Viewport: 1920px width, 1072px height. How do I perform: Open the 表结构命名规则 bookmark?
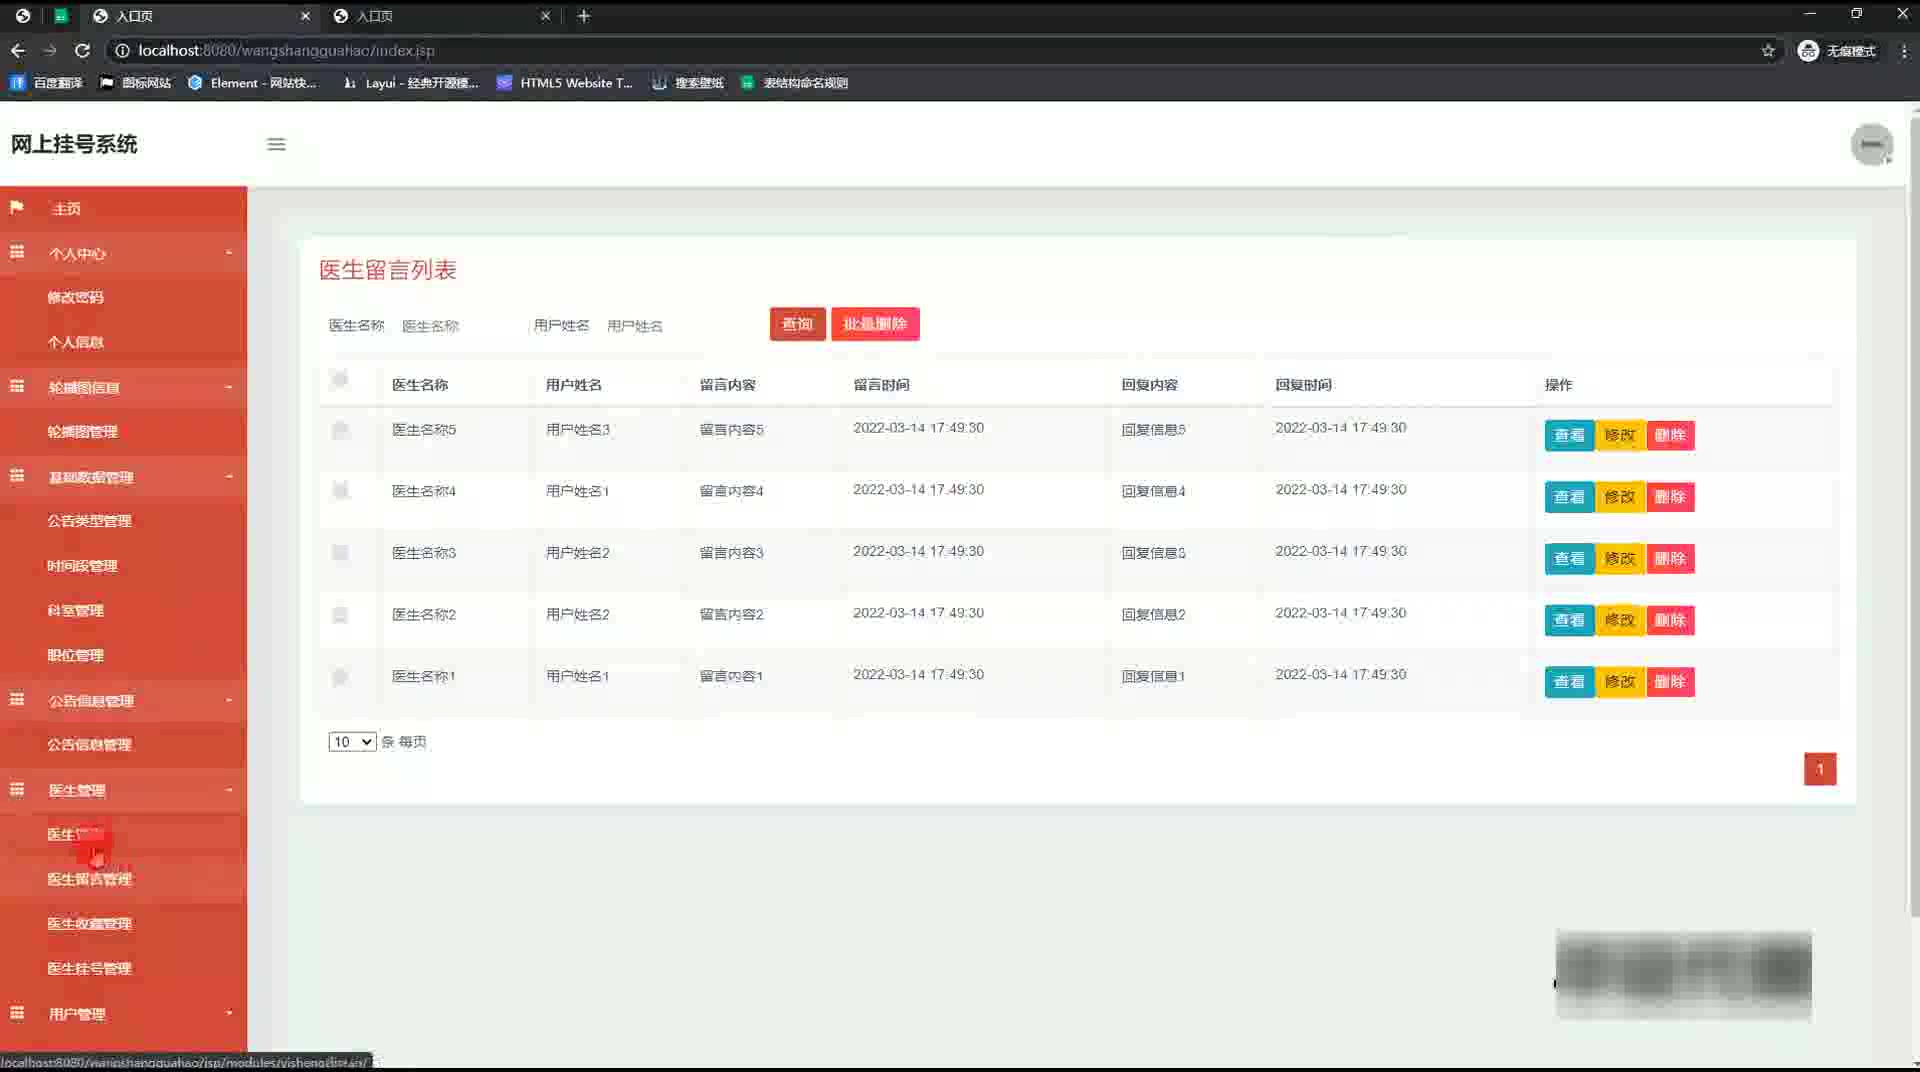pyautogui.click(x=794, y=83)
